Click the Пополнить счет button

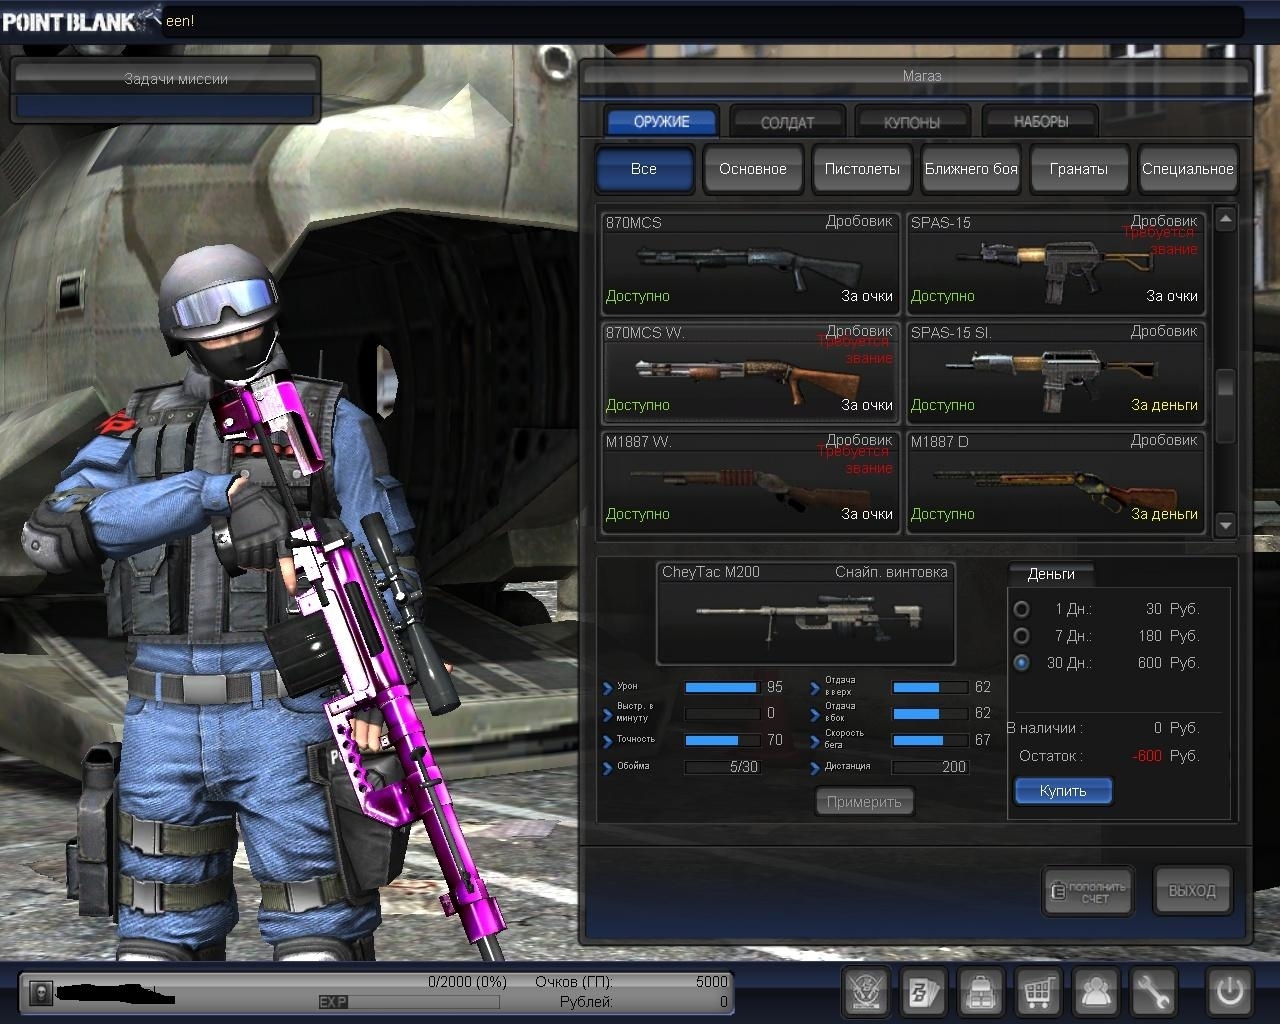1088,891
